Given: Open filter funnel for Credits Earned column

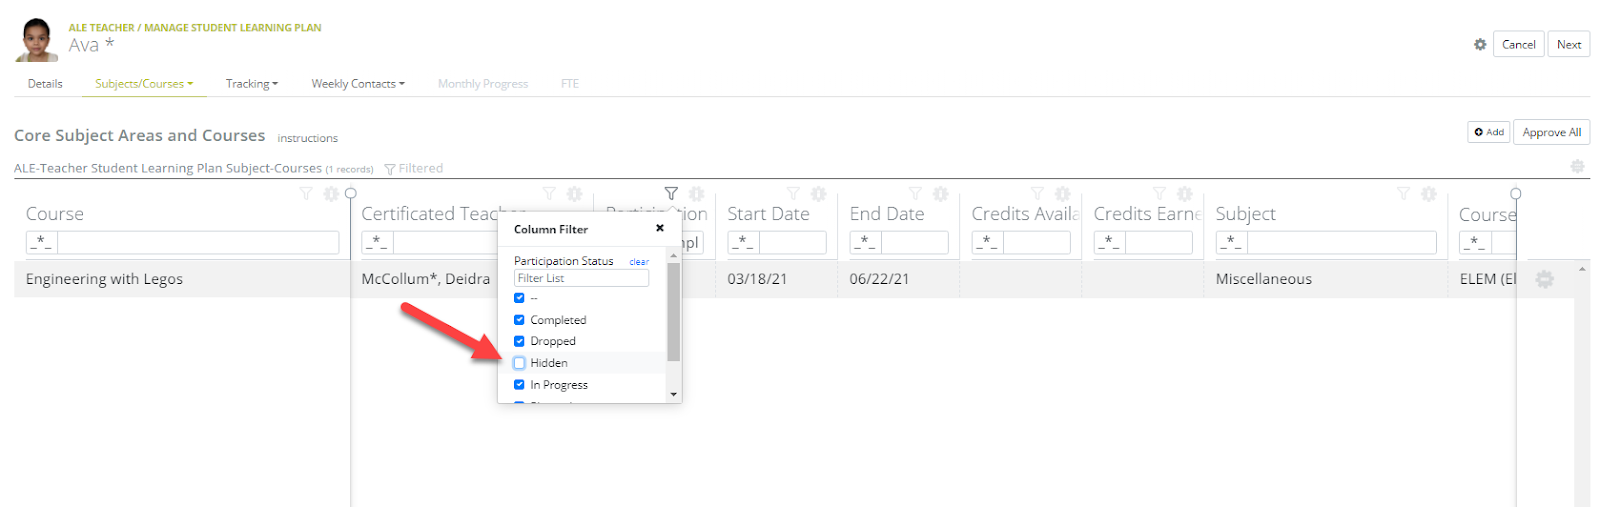Looking at the screenshot, I should click(x=1159, y=194).
